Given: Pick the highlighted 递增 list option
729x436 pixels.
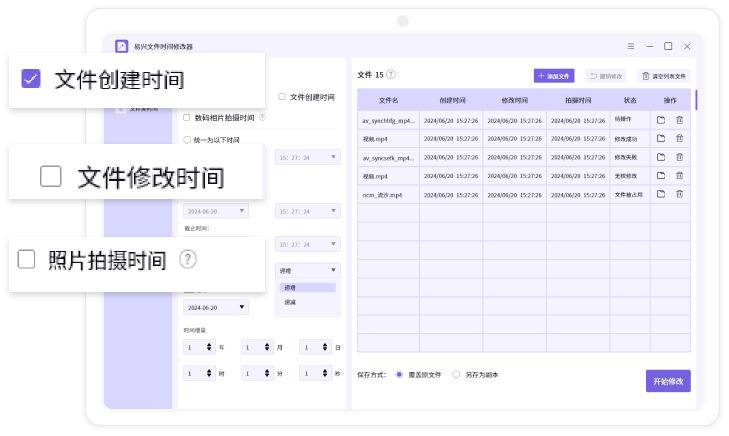Looking at the screenshot, I should pyautogui.click(x=290, y=287).
